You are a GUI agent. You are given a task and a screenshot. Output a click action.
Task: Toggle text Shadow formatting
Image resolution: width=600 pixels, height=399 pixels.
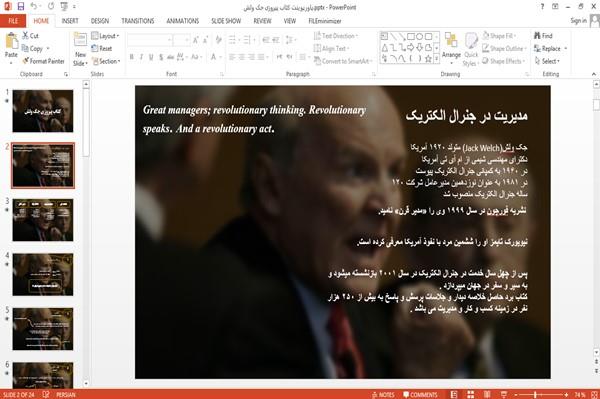pyautogui.click(x=161, y=57)
